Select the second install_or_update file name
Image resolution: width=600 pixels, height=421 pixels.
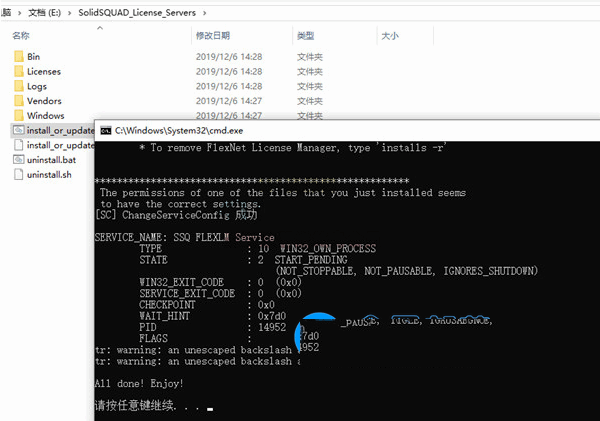click(x=58, y=145)
